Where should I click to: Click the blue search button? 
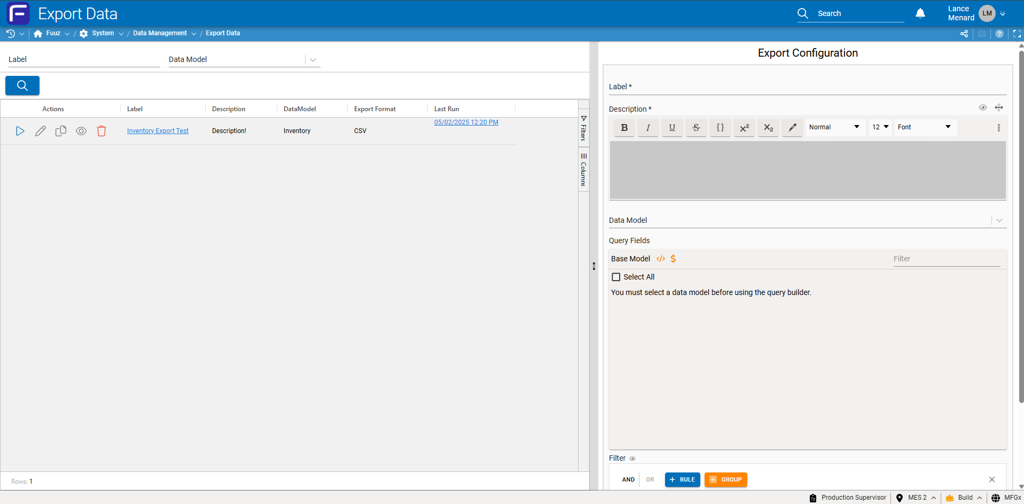(x=22, y=86)
